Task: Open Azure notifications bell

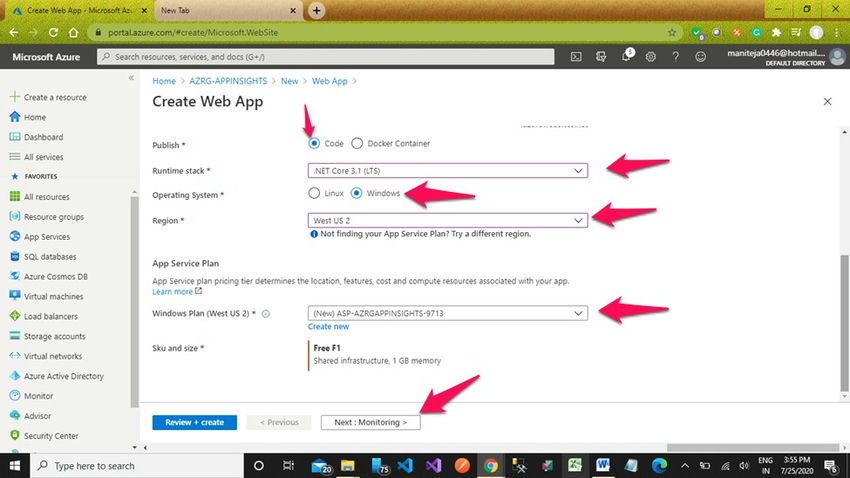Action: coord(626,56)
